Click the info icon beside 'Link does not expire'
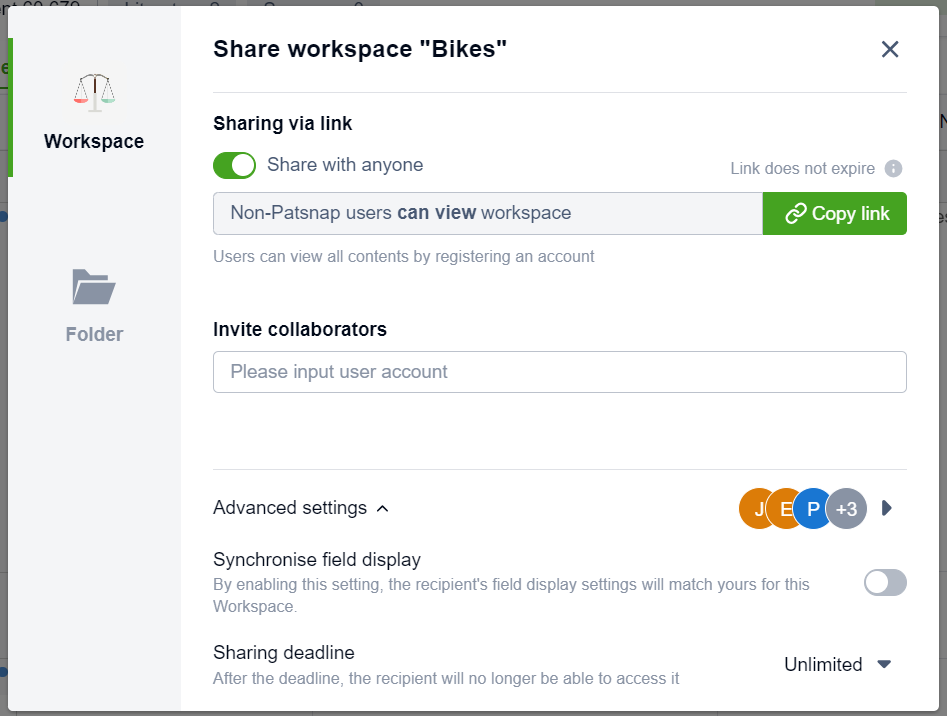This screenshot has height=716, width=947. point(895,168)
